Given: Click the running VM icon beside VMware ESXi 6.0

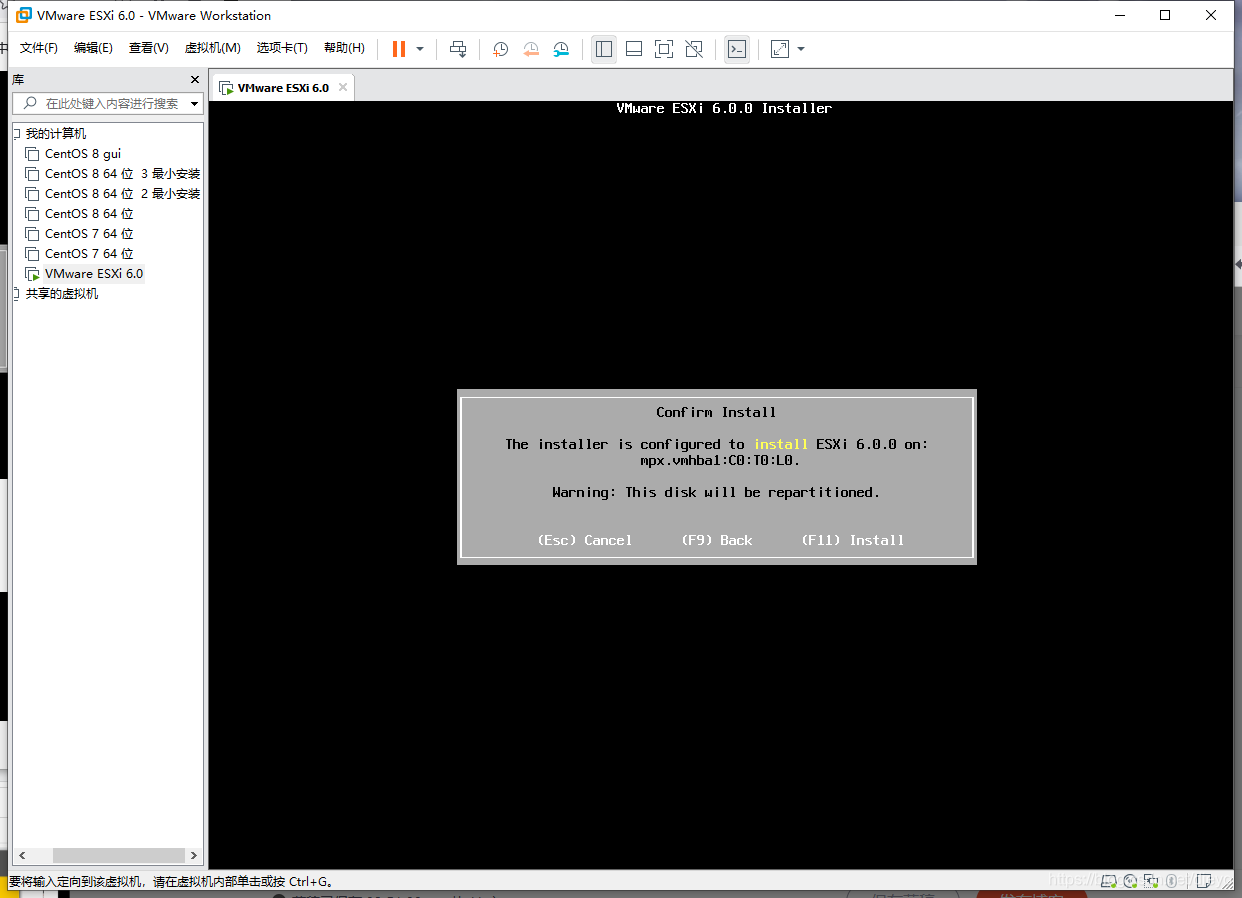Looking at the screenshot, I should coord(33,274).
